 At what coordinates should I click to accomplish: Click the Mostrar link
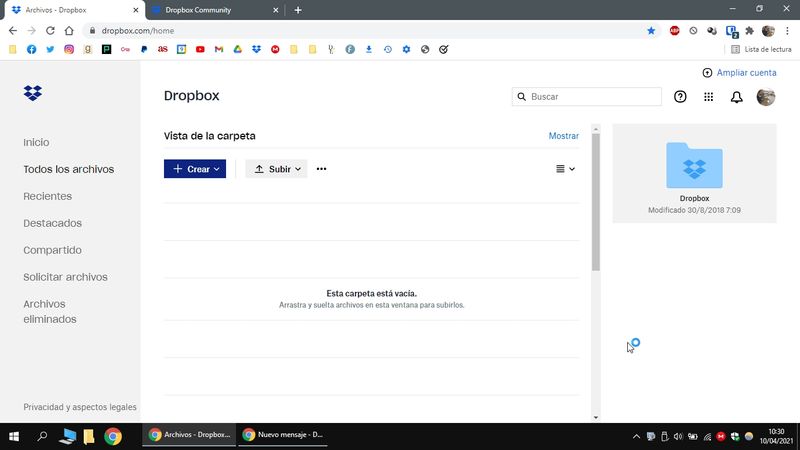pos(563,136)
